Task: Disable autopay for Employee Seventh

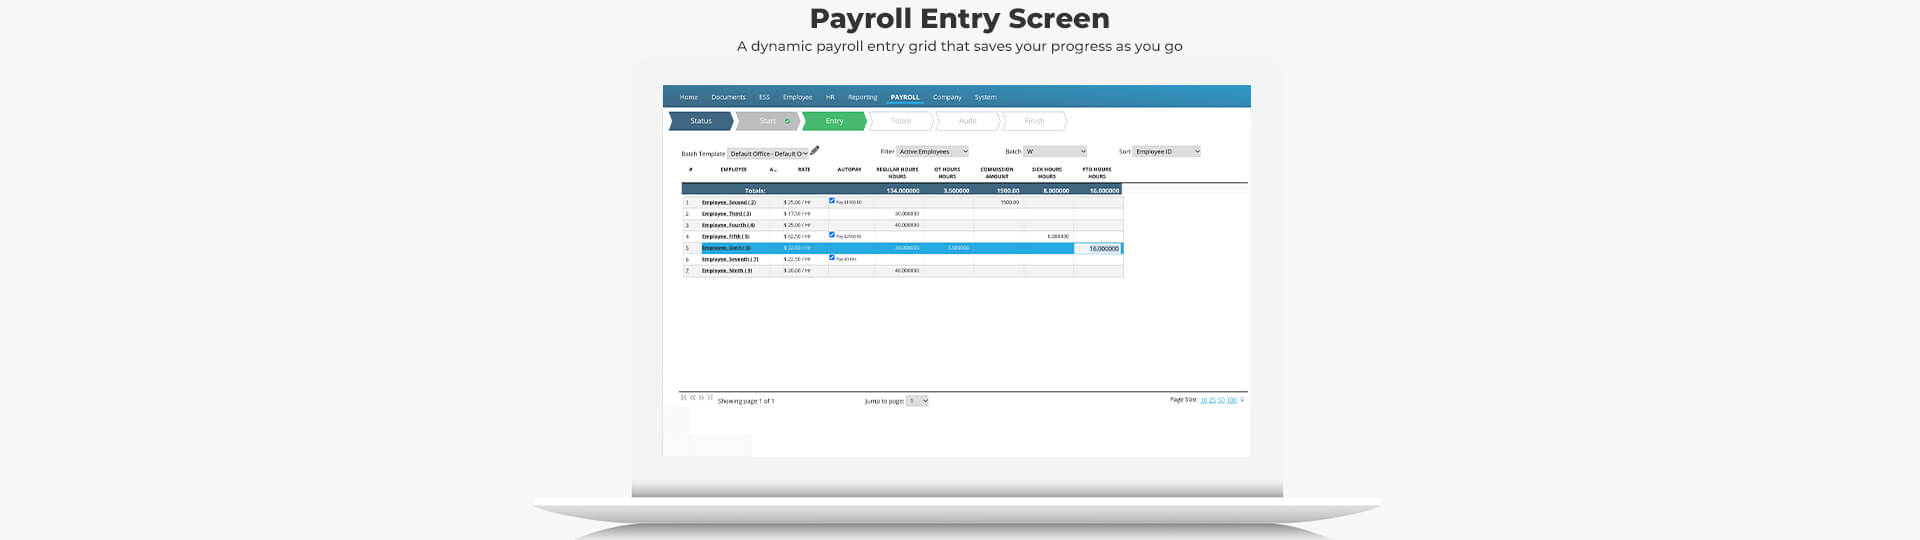Action: coord(832,258)
